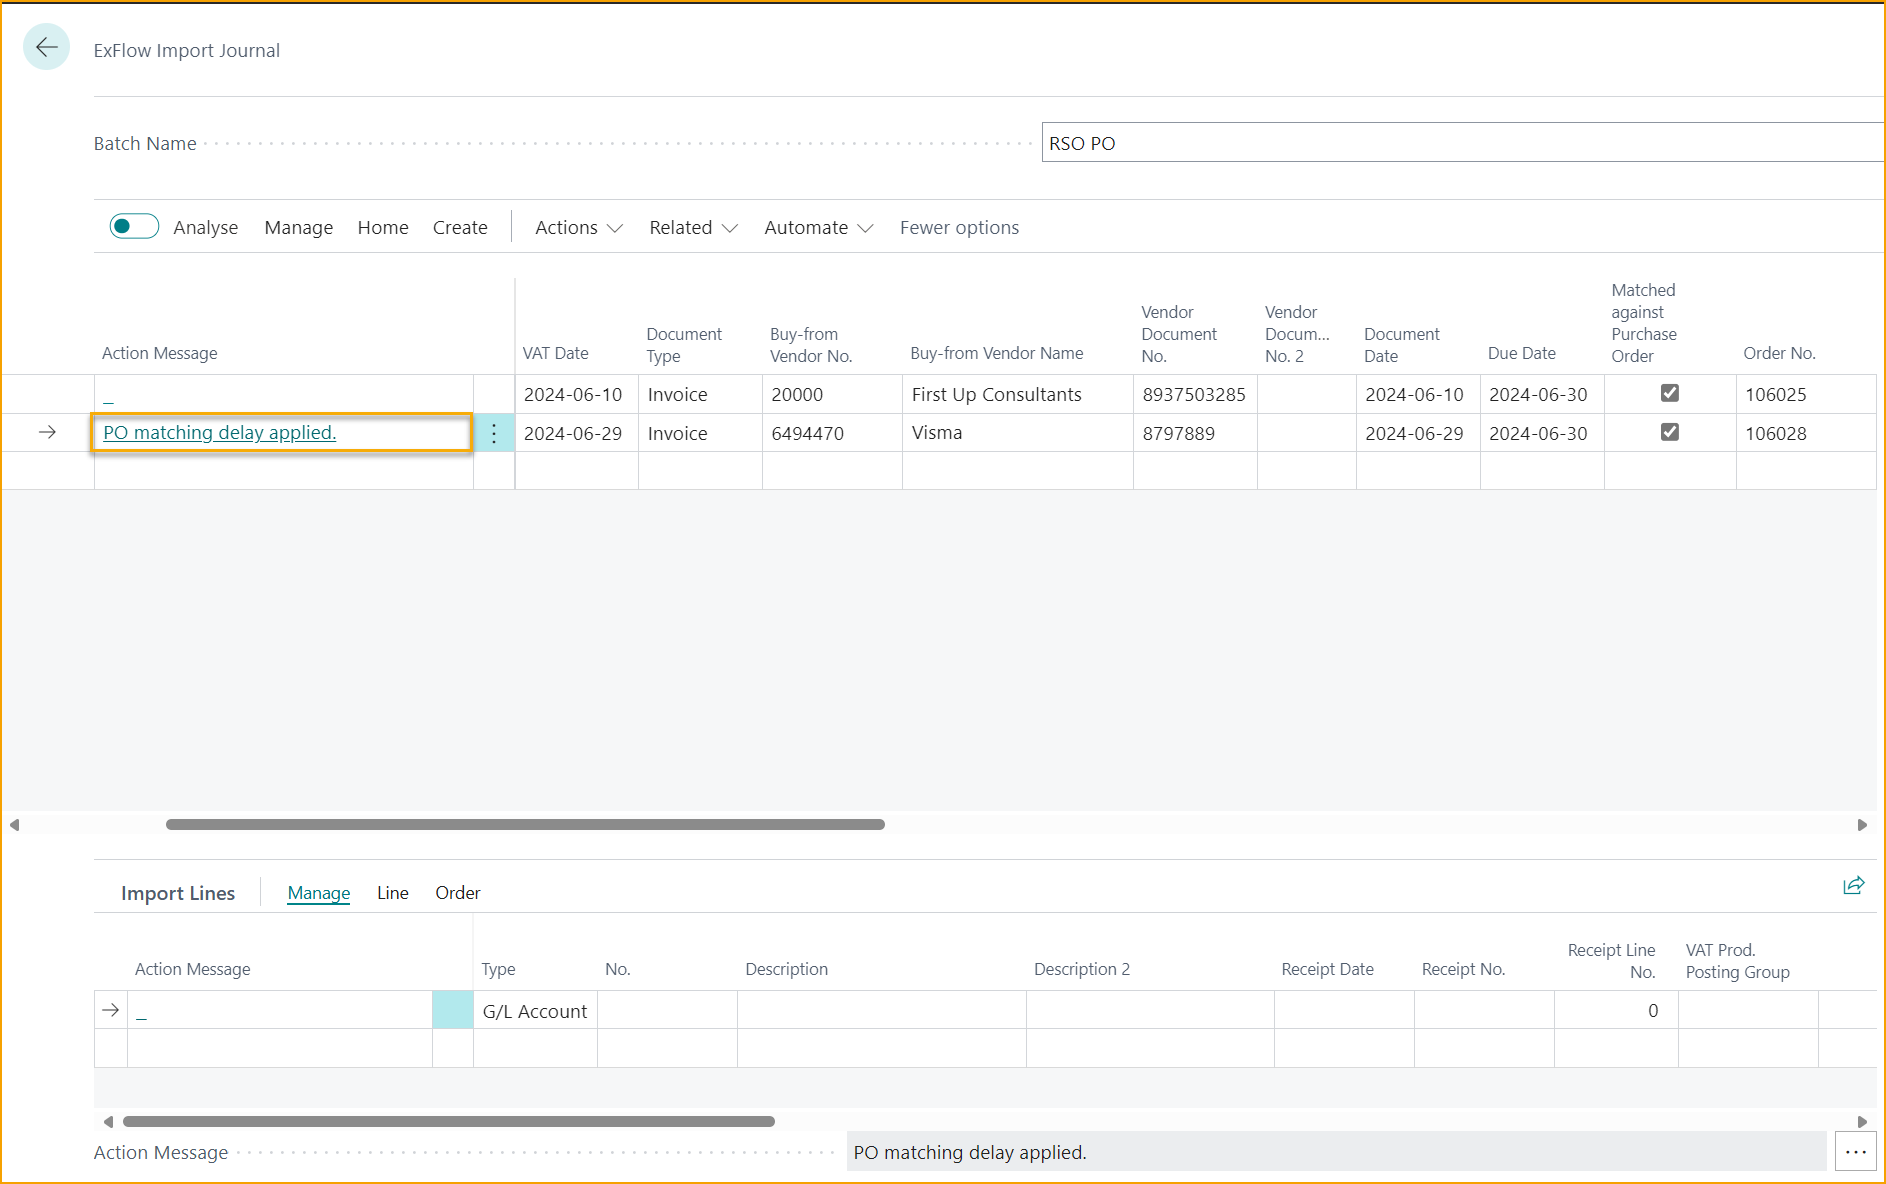Click right arrow of upper horizontal scrollbar

click(1862, 825)
